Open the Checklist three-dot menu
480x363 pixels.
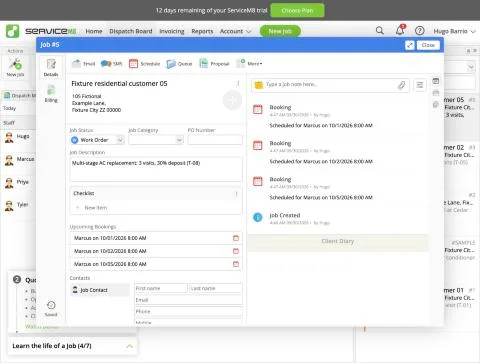236,194
